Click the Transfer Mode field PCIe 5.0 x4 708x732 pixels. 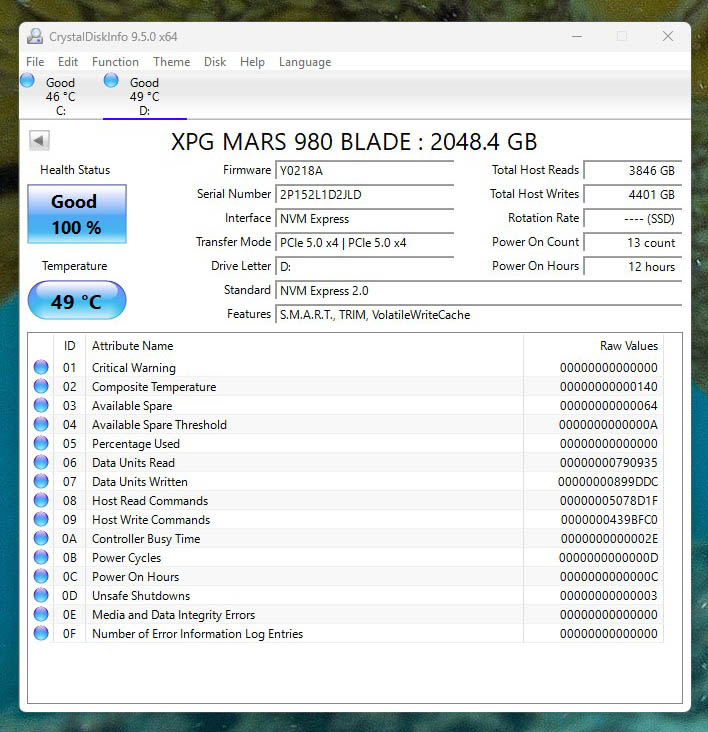tap(365, 243)
